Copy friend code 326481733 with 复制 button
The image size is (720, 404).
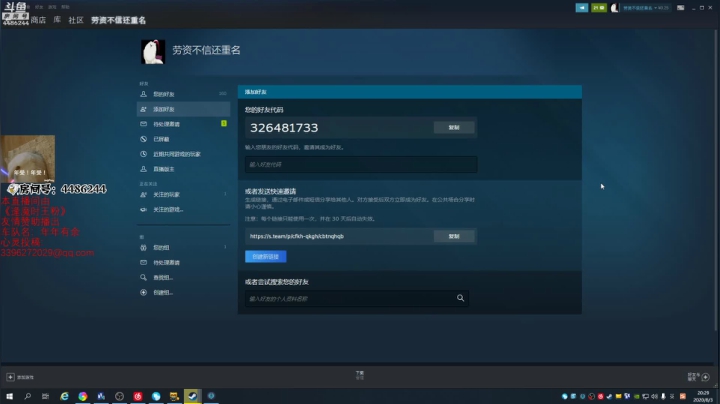454,128
